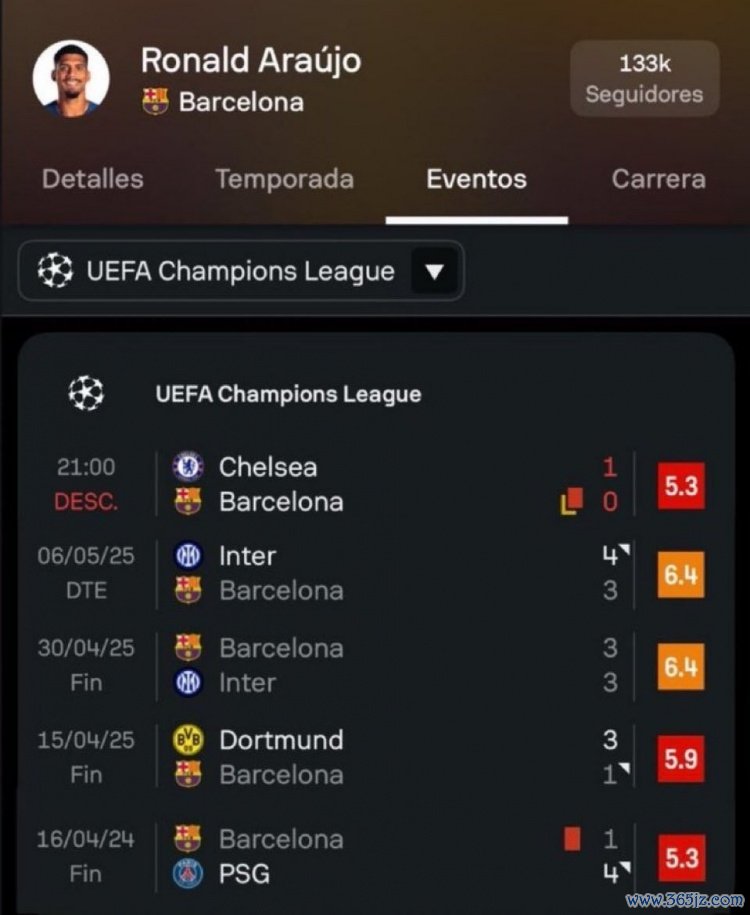Click the UEFA Champions League section header link
The height and width of the screenshot is (915, 750).
pos(288,394)
